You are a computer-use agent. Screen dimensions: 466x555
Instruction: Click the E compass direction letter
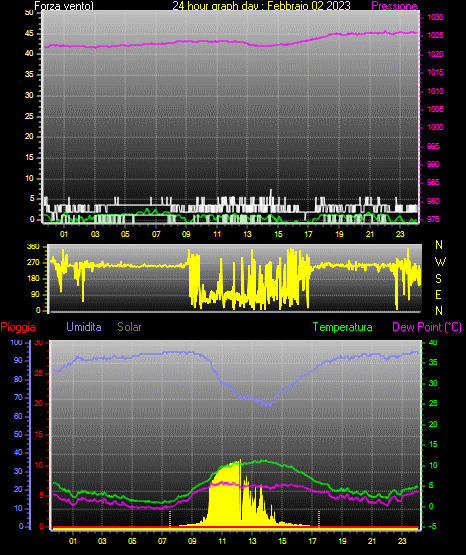(x=438, y=295)
